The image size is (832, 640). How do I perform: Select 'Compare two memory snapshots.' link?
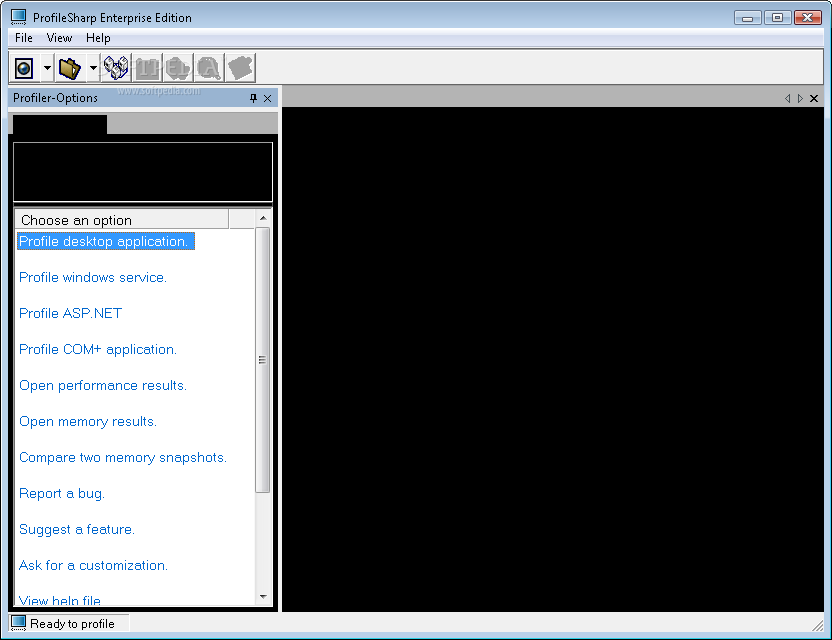click(123, 457)
